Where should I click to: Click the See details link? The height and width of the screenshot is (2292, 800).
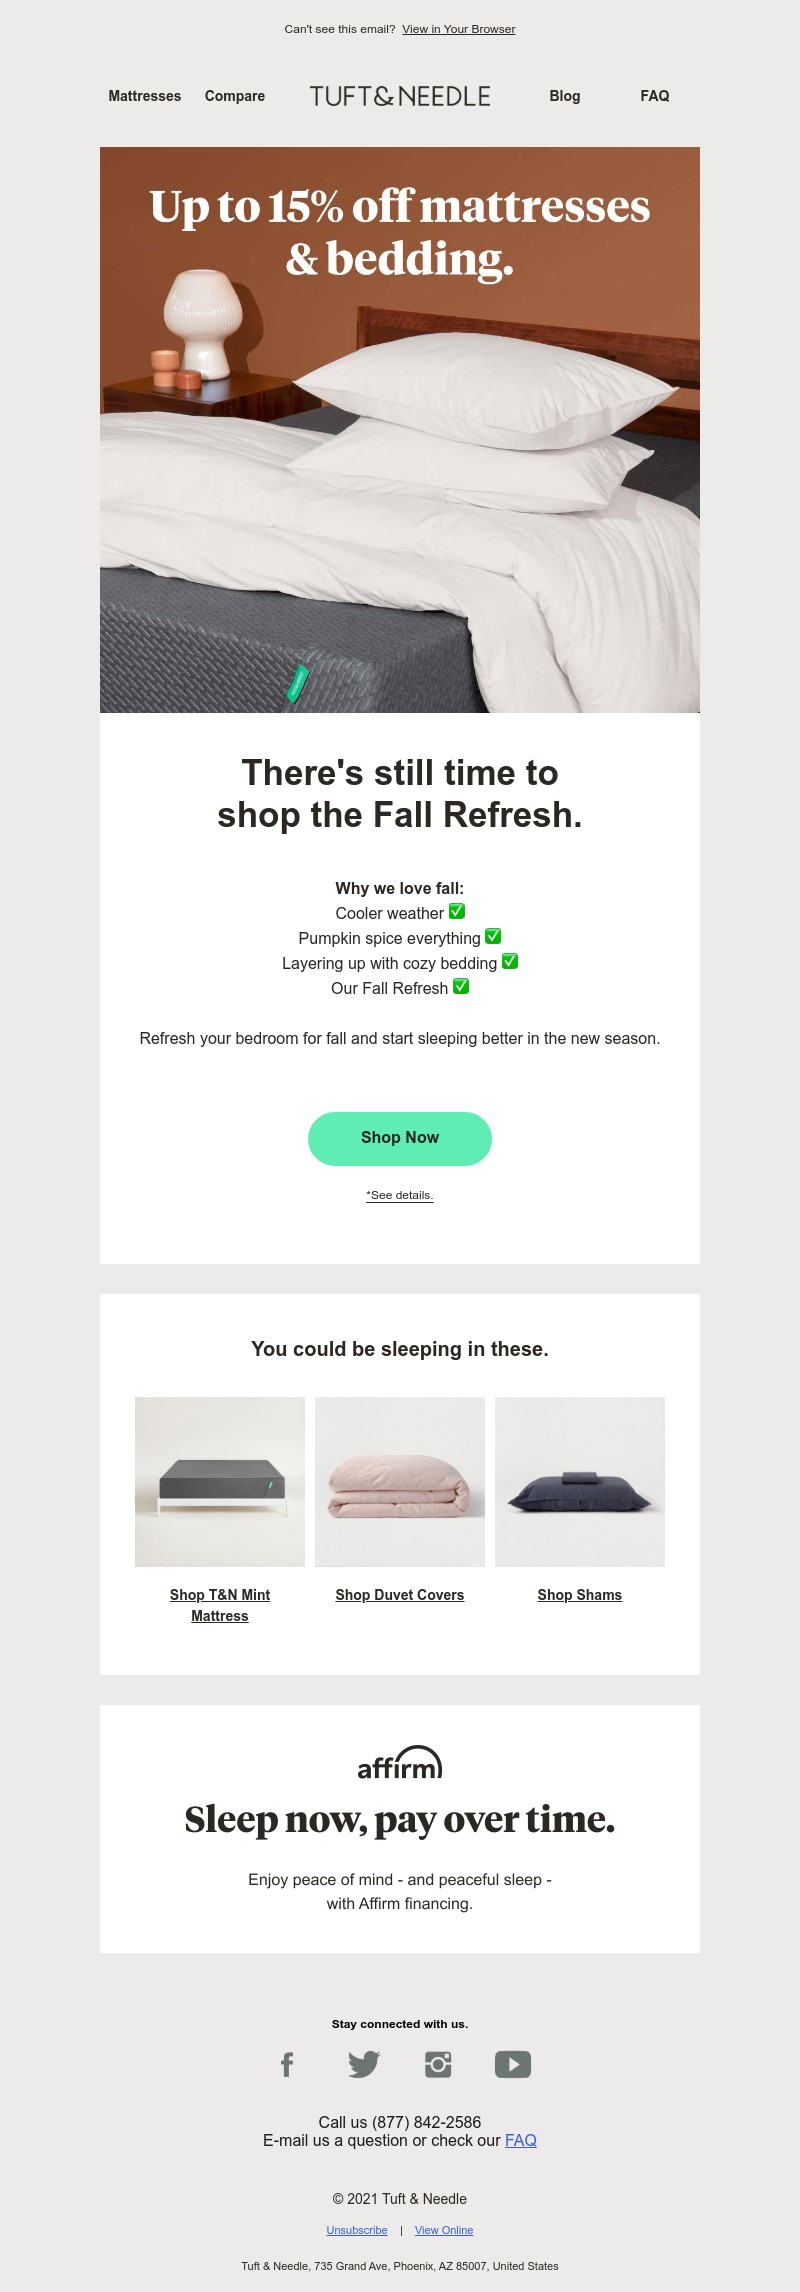pos(400,1195)
